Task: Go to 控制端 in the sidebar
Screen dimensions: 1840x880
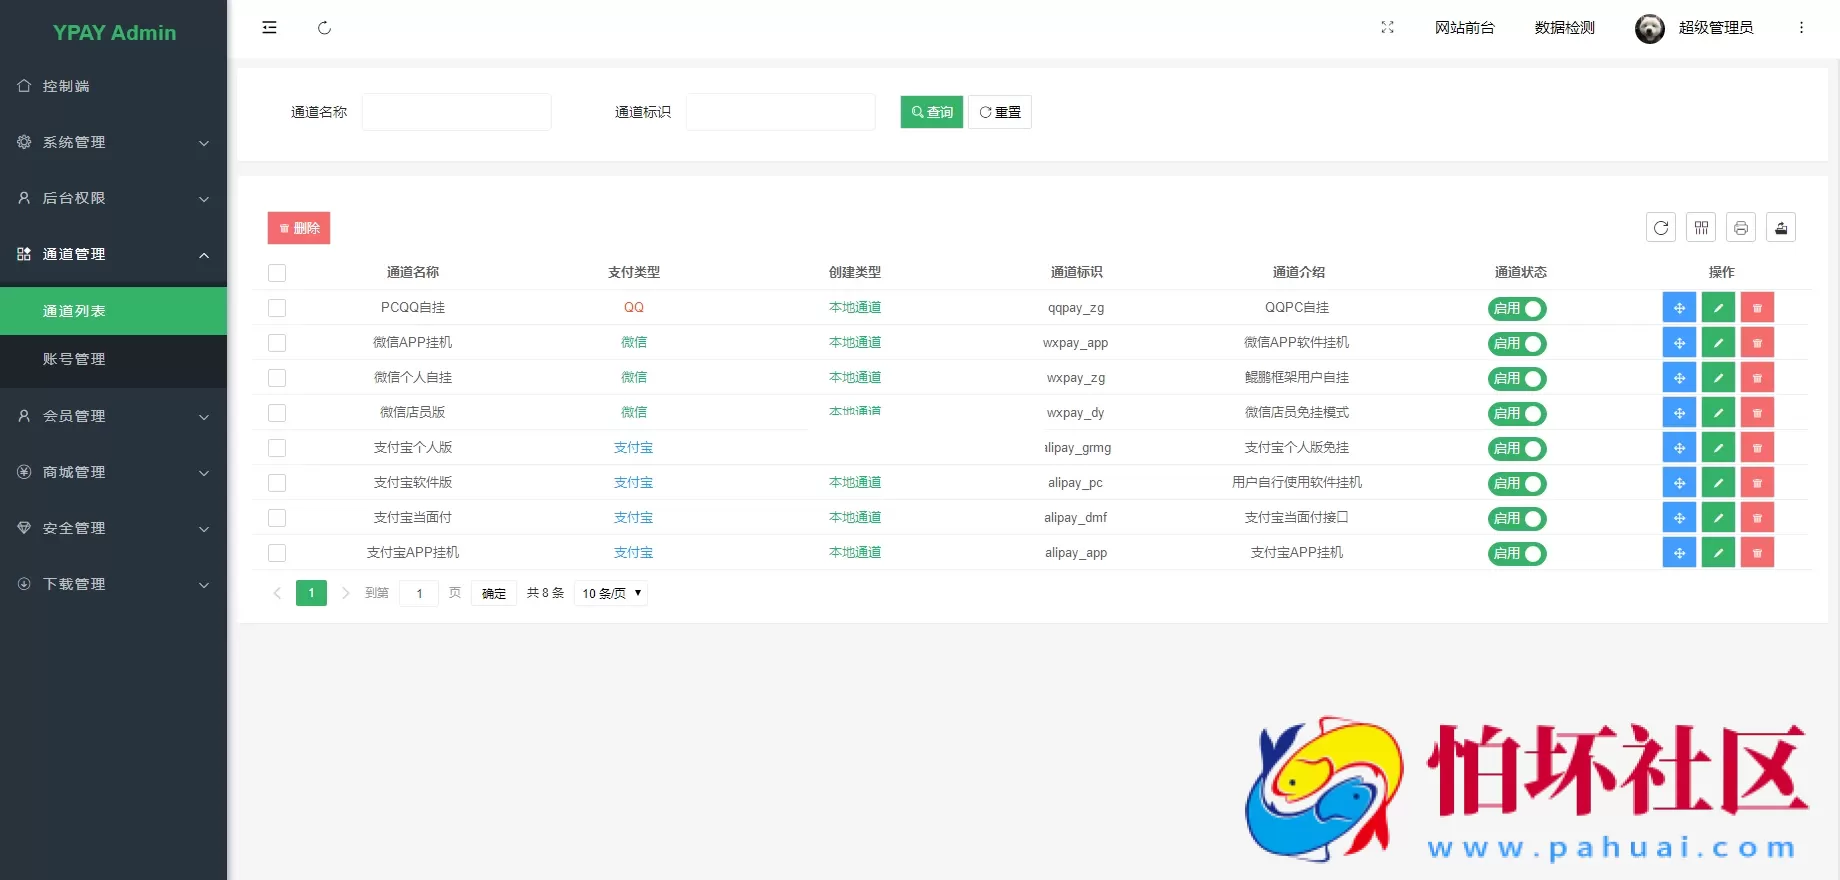Action: (113, 86)
